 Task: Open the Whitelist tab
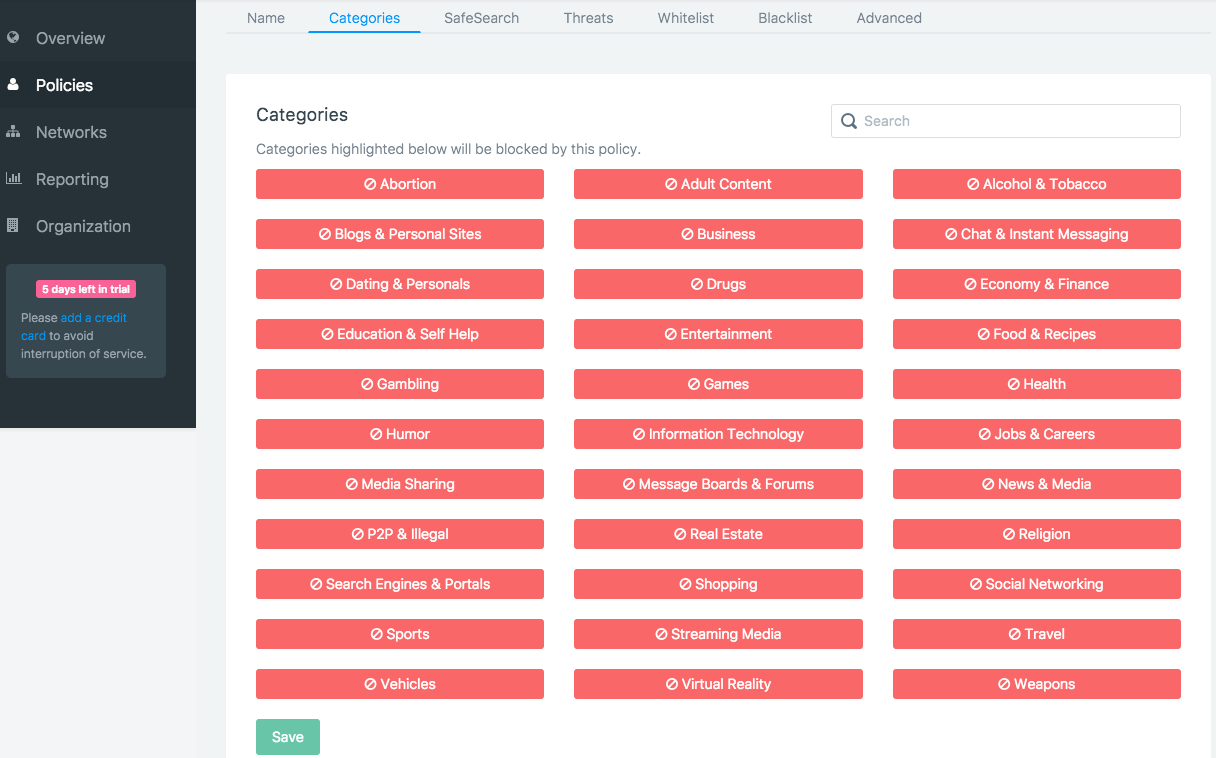pyautogui.click(x=686, y=18)
